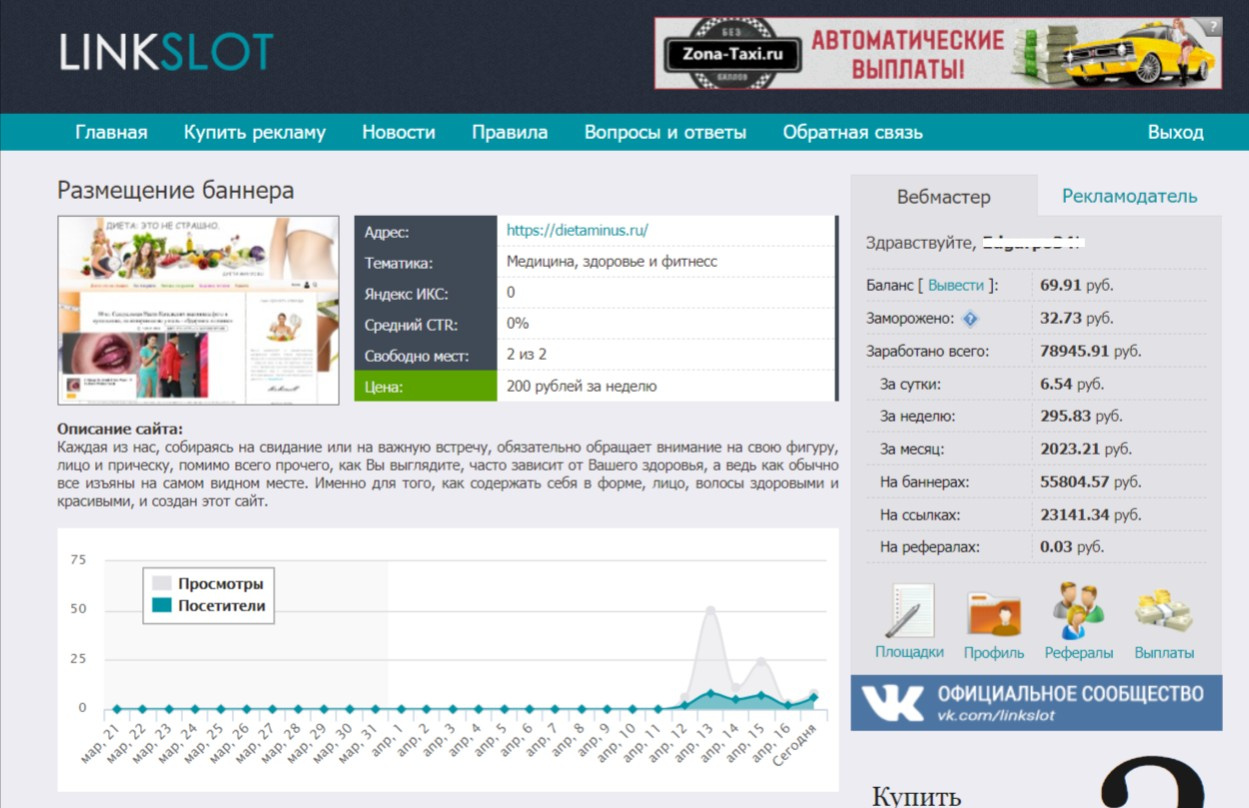Viewport: 1249px width, 808px height.
Task: Click the Средний CTR row label
Action: tap(411, 324)
